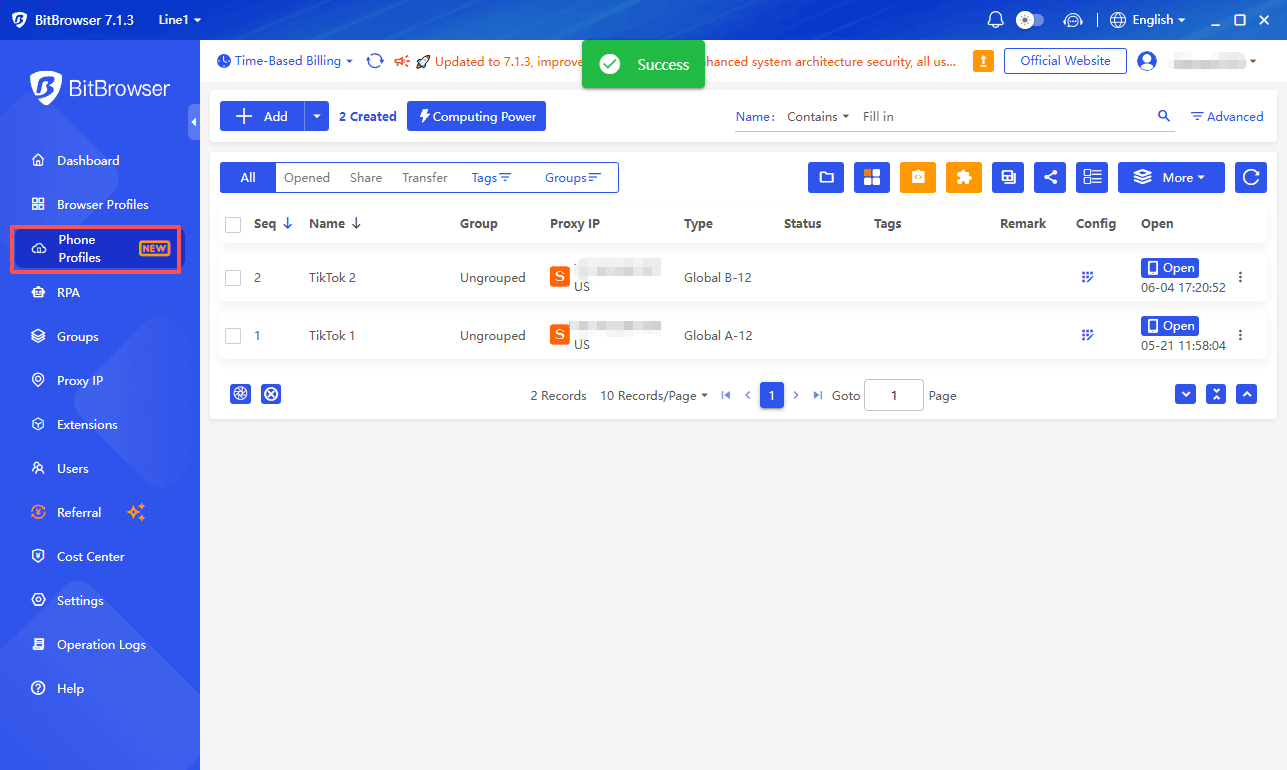Screen dimensions: 1287x770
Task: Open Operation Logs in the sidebar
Action: coord(101,644)
